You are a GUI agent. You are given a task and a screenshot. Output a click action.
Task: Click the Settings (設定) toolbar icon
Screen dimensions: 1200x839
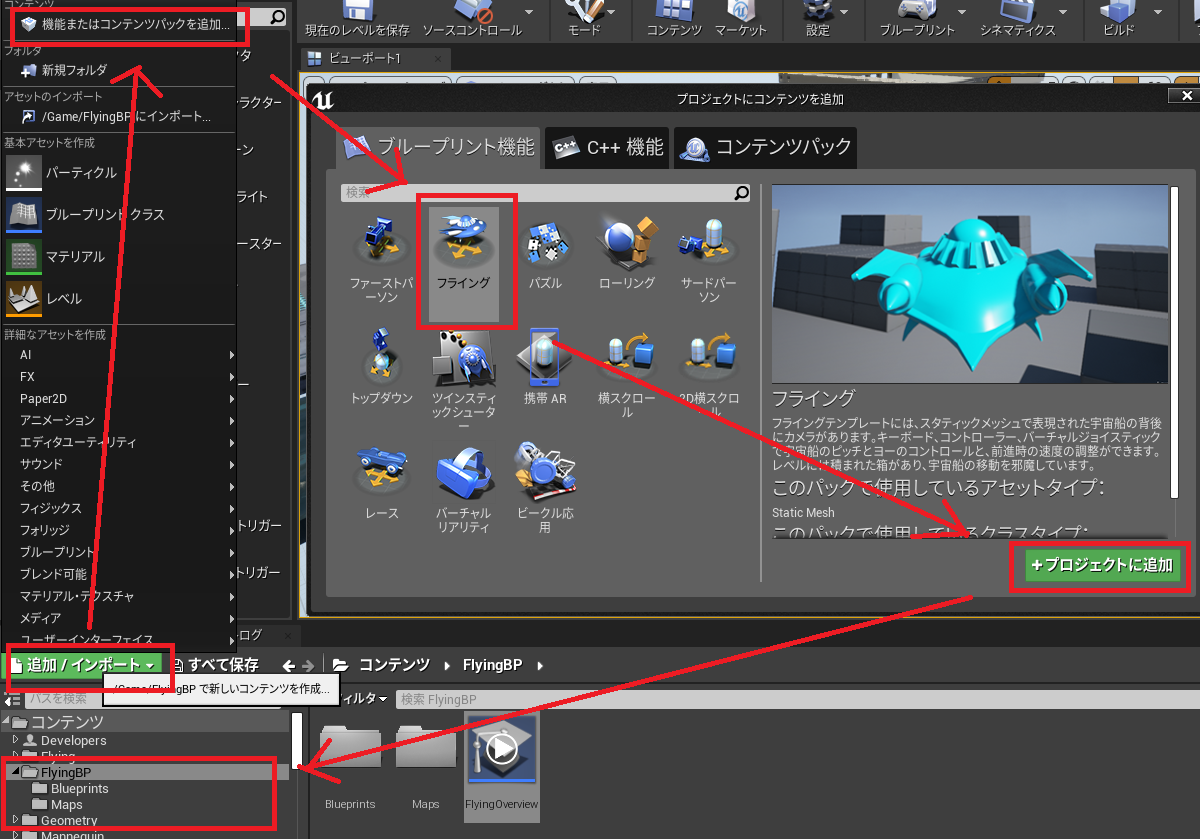(x=818, y=10)
